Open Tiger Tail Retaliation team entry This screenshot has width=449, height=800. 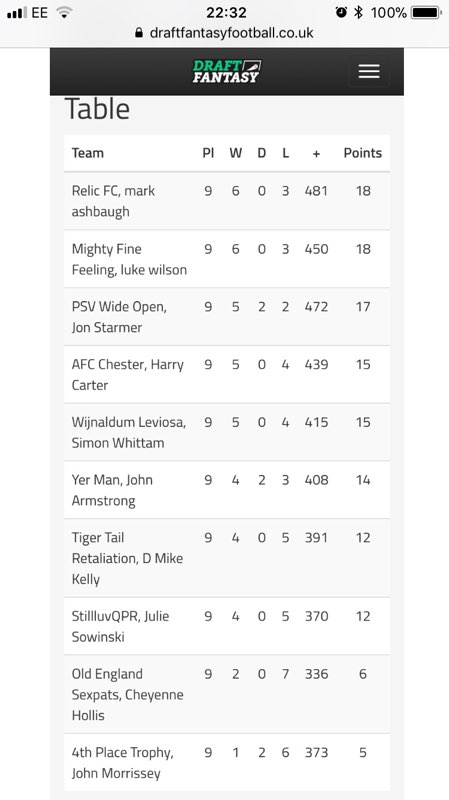click(x=227, y=558)
